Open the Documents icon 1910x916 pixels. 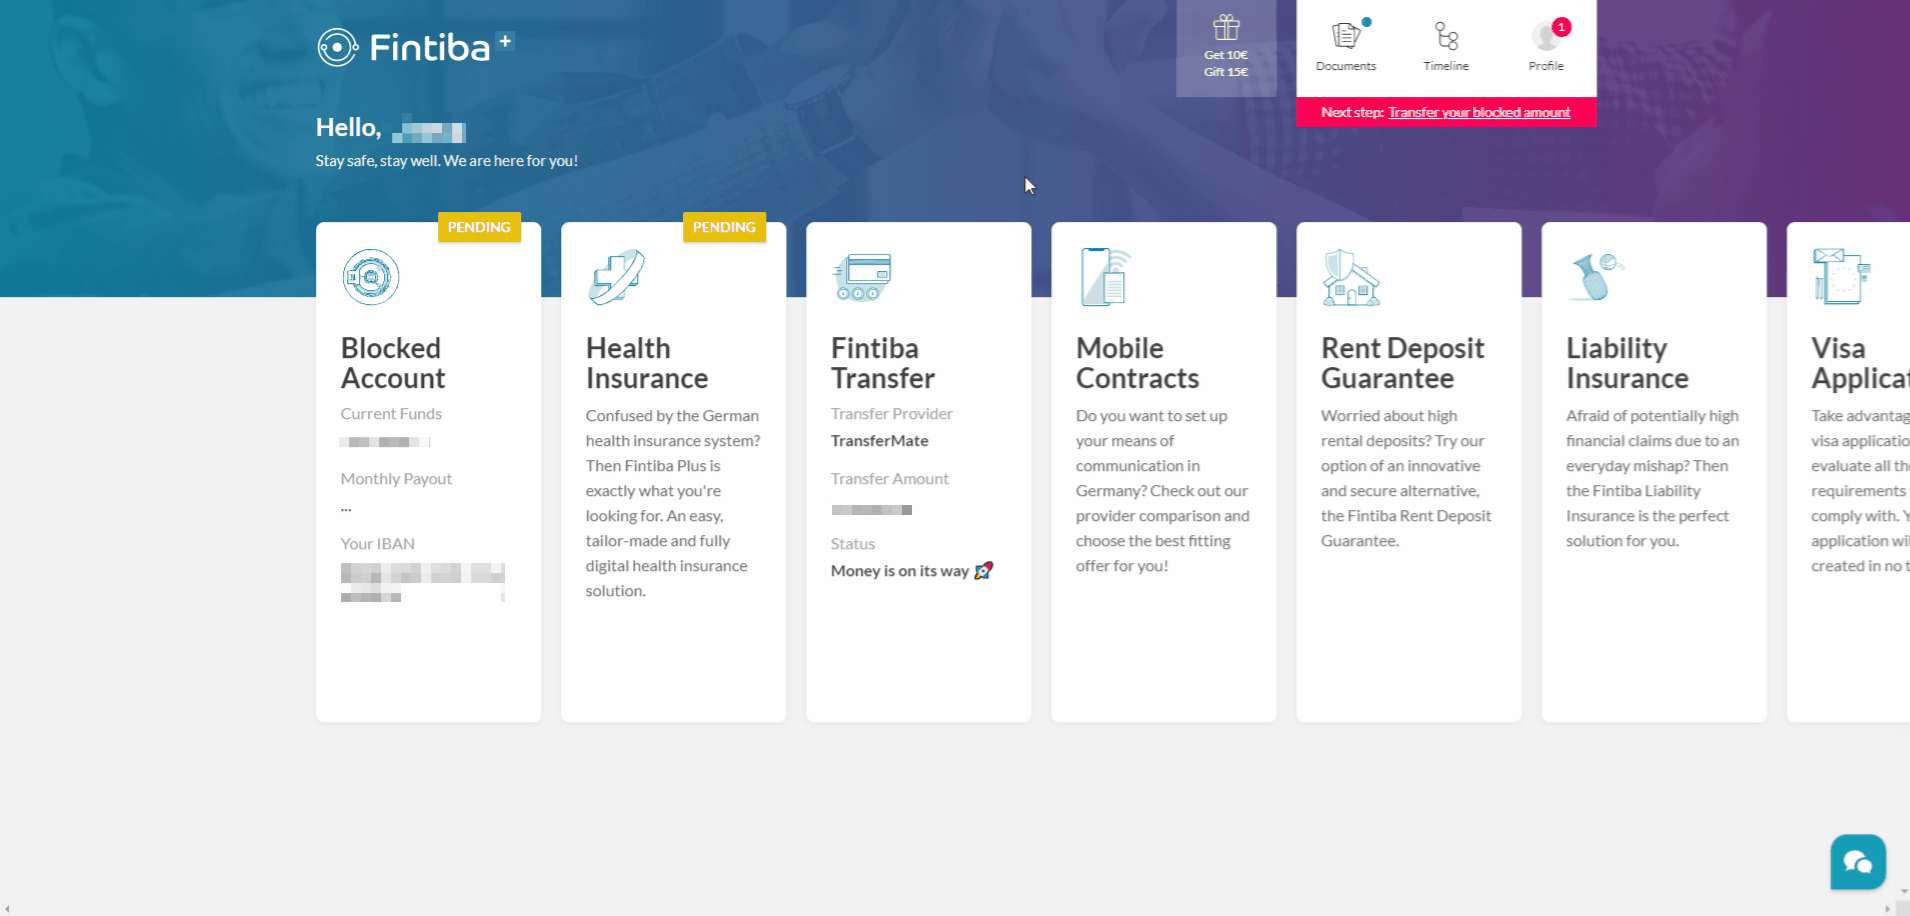(1346, 36)
